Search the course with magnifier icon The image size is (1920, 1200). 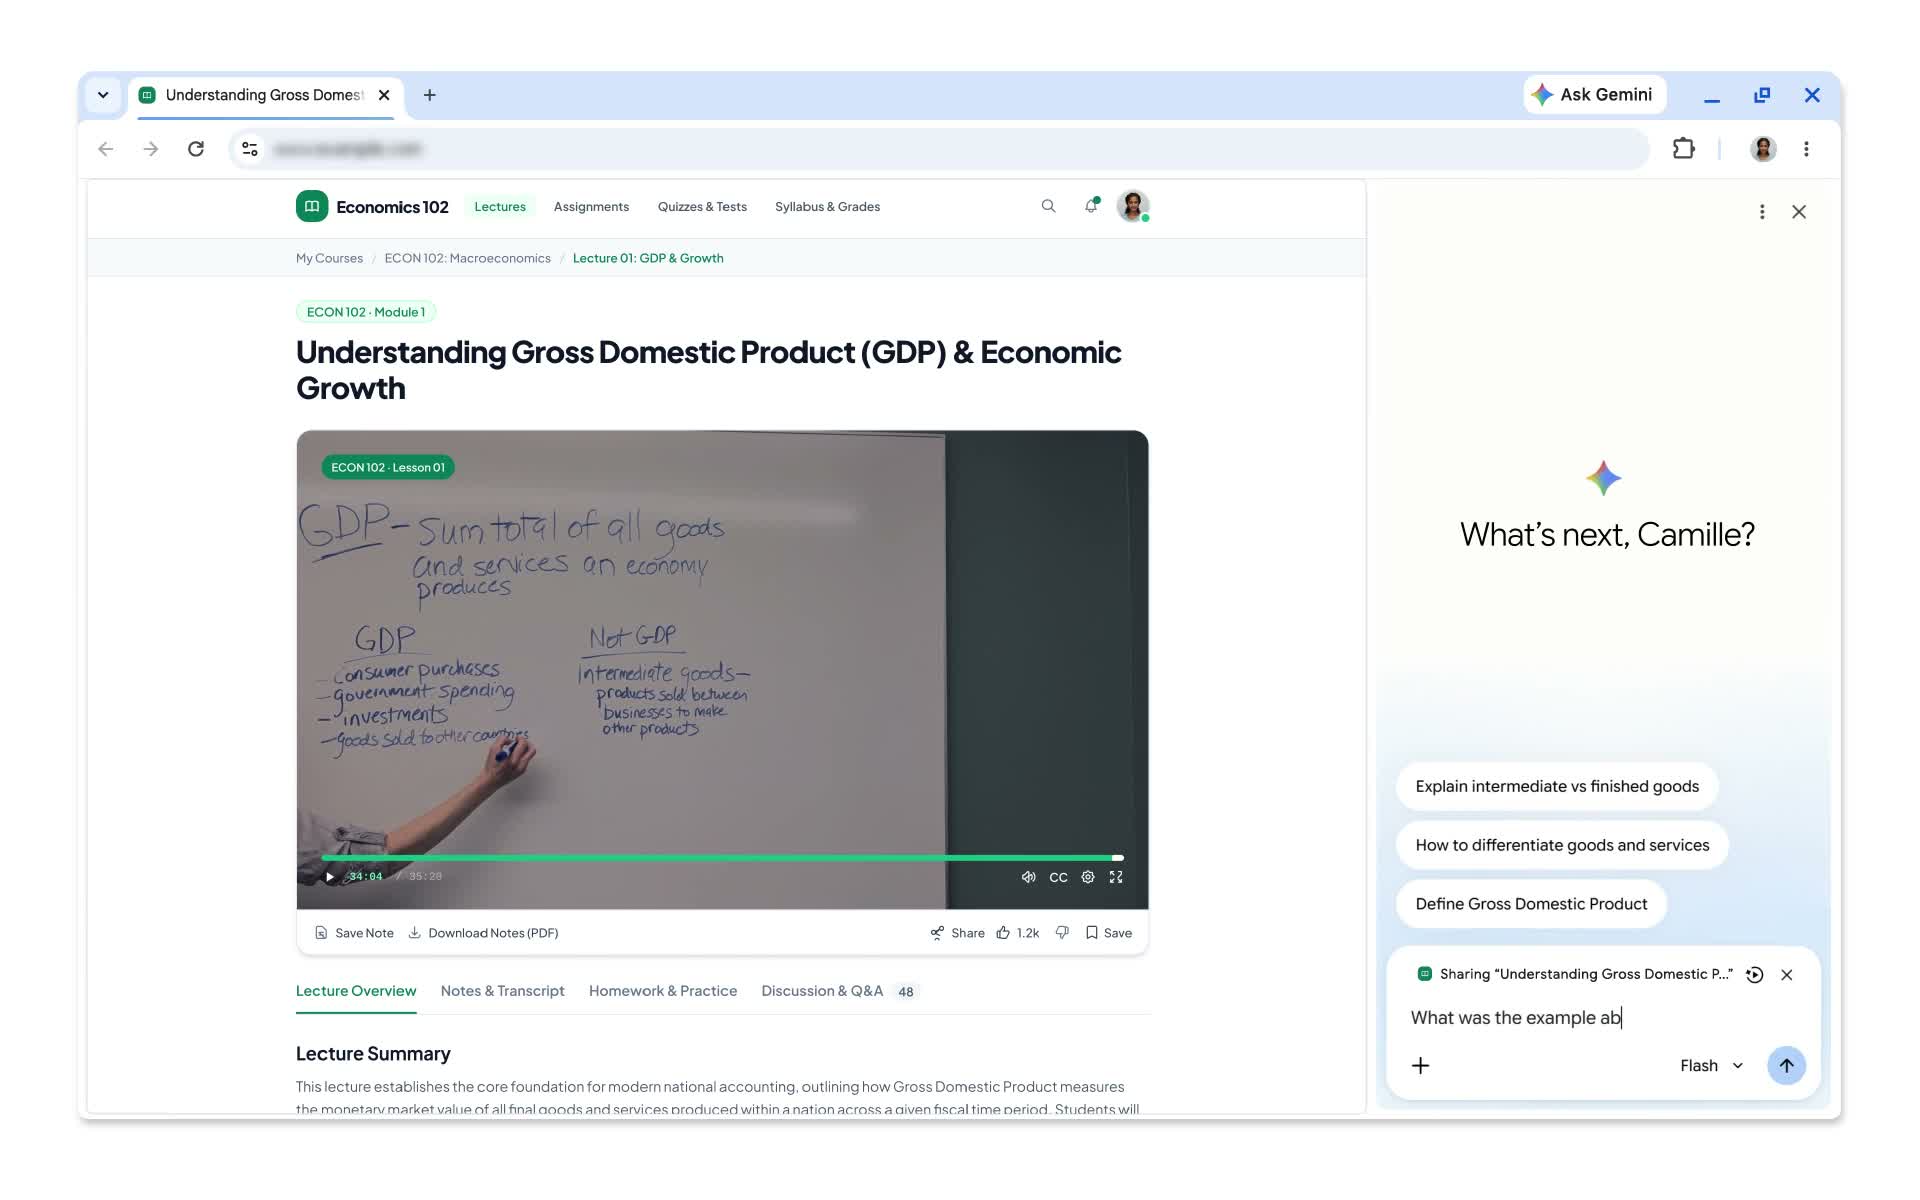pyautogui.click(x=1048, y=206)
